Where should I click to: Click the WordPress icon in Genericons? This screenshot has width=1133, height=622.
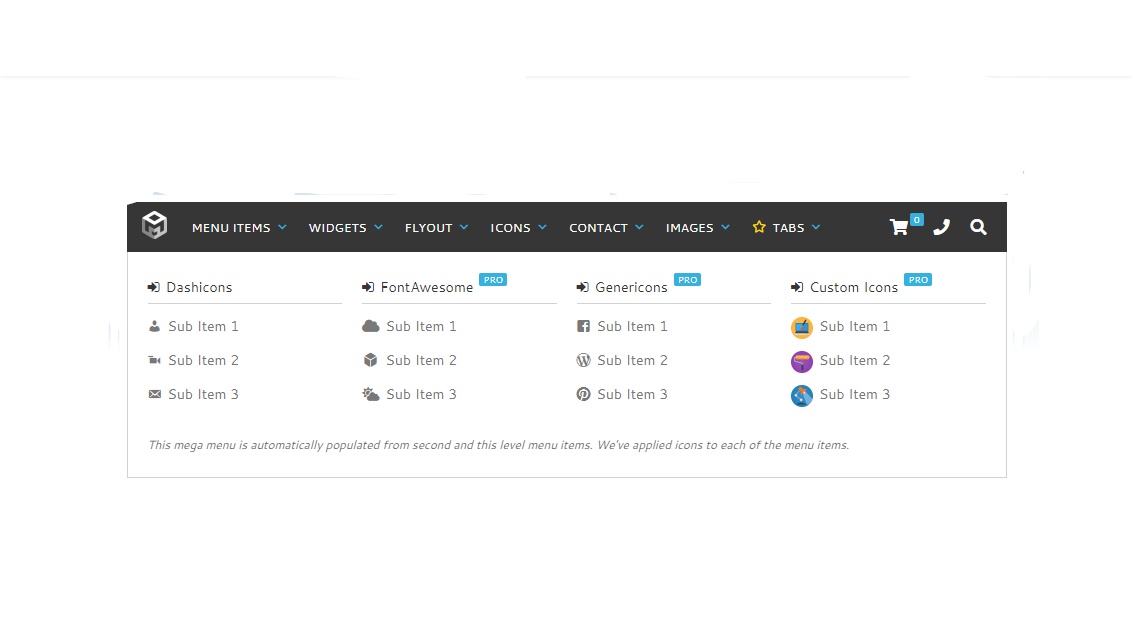click(583, 360)
